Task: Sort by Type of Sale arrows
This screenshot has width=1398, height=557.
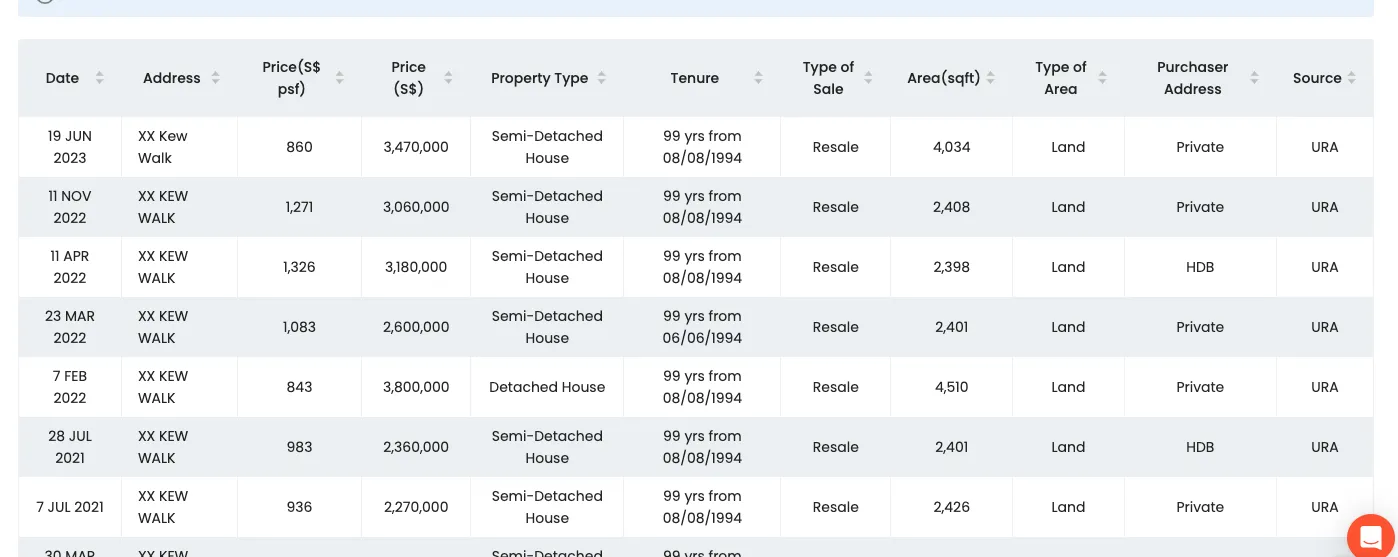Action: point(868,78)
